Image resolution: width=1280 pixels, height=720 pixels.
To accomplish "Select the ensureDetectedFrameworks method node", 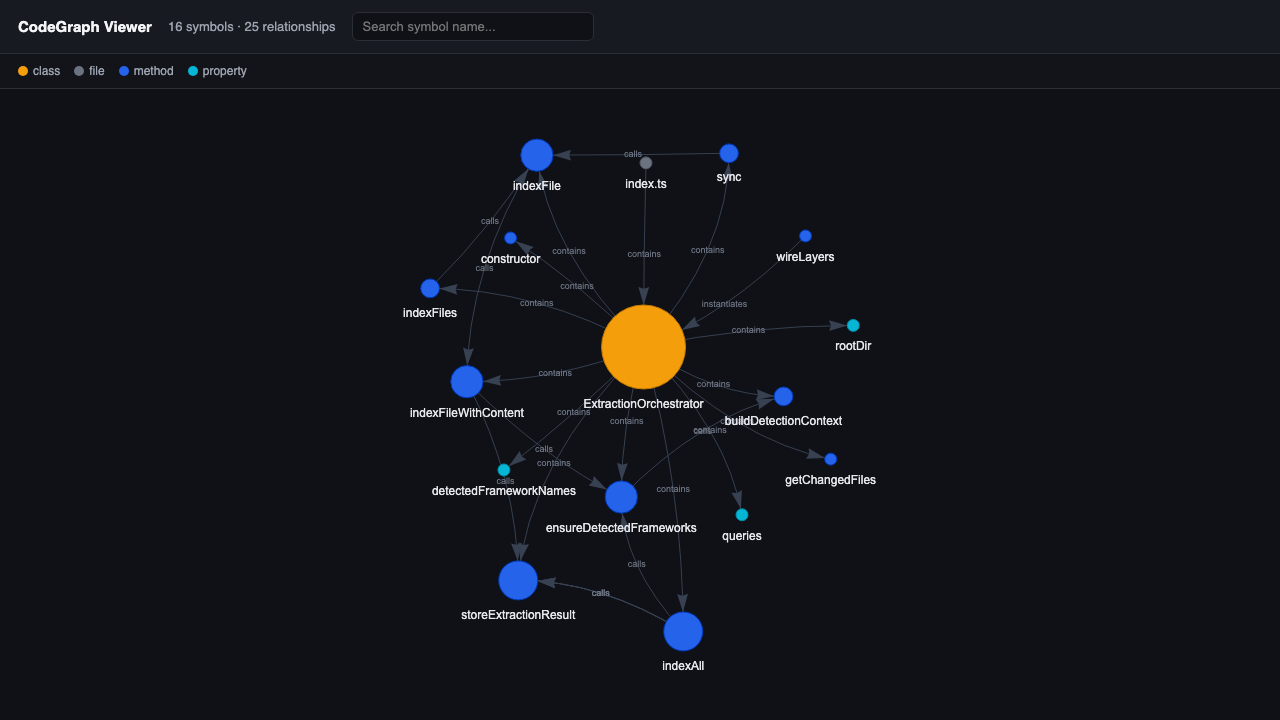I will (621, 497).
